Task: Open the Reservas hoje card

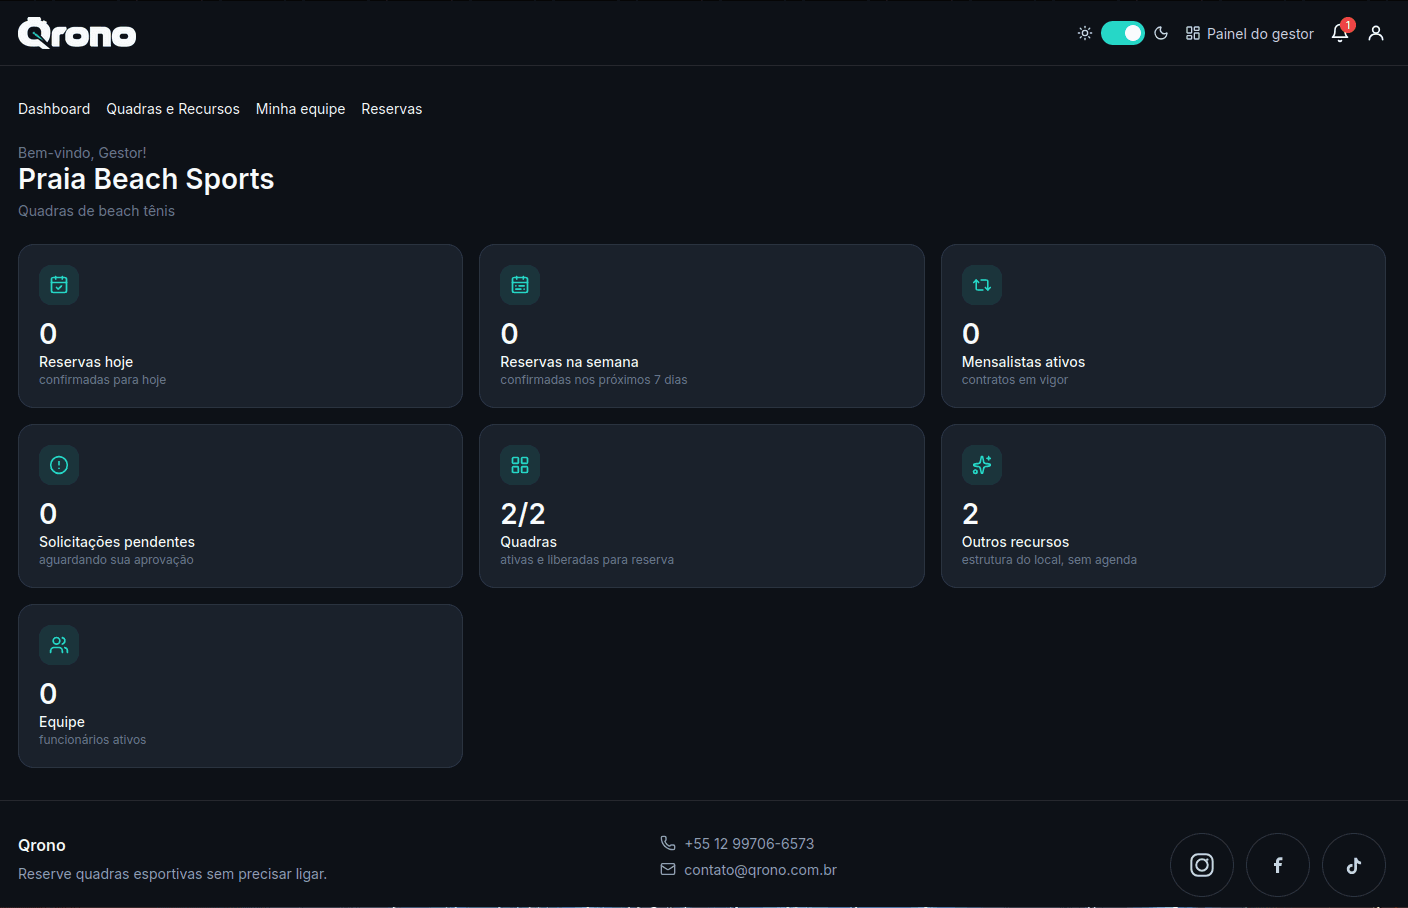Action: [x=240, y=326]
